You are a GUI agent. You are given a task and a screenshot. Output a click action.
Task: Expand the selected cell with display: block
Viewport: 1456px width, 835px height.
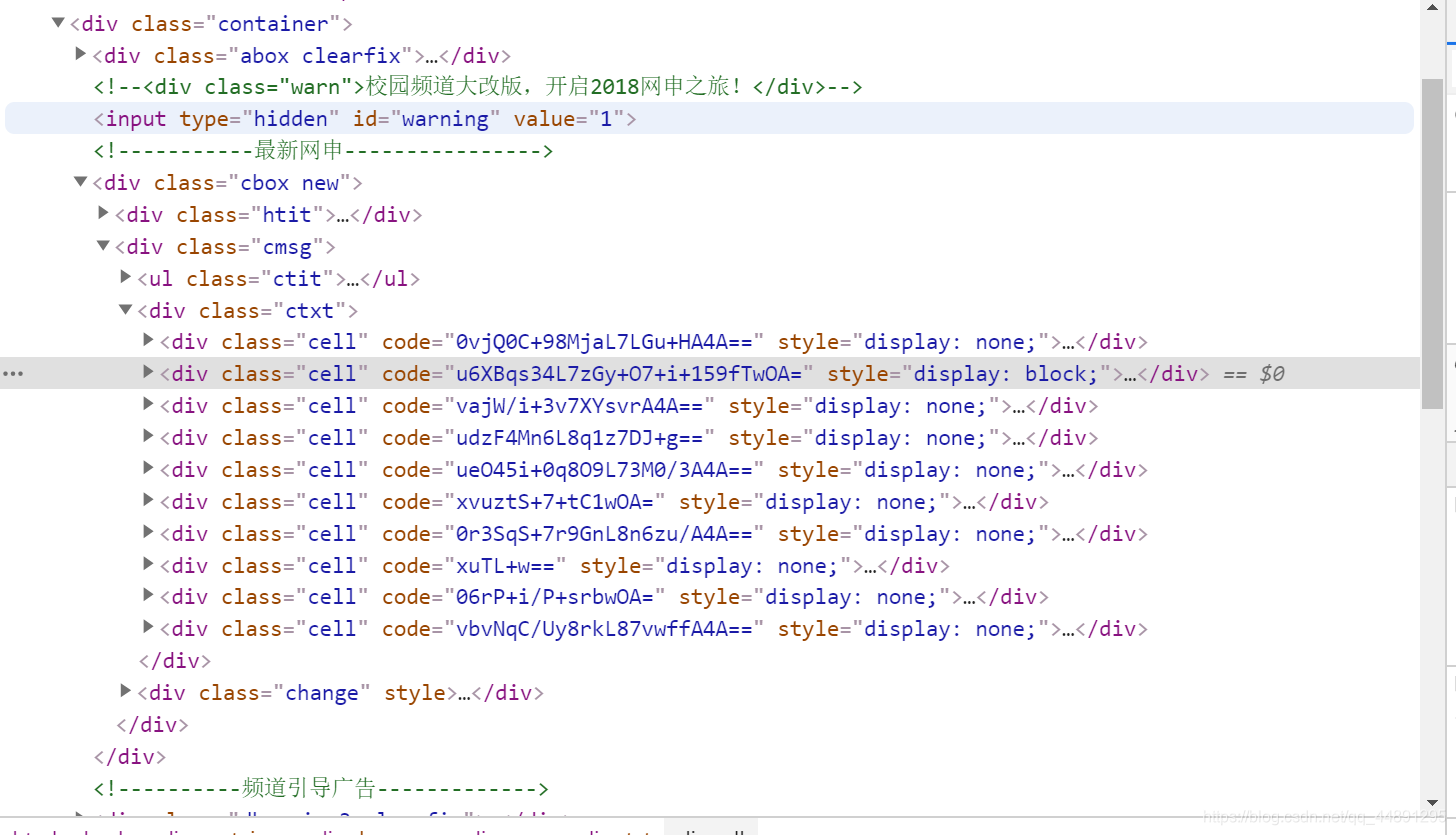149,372
